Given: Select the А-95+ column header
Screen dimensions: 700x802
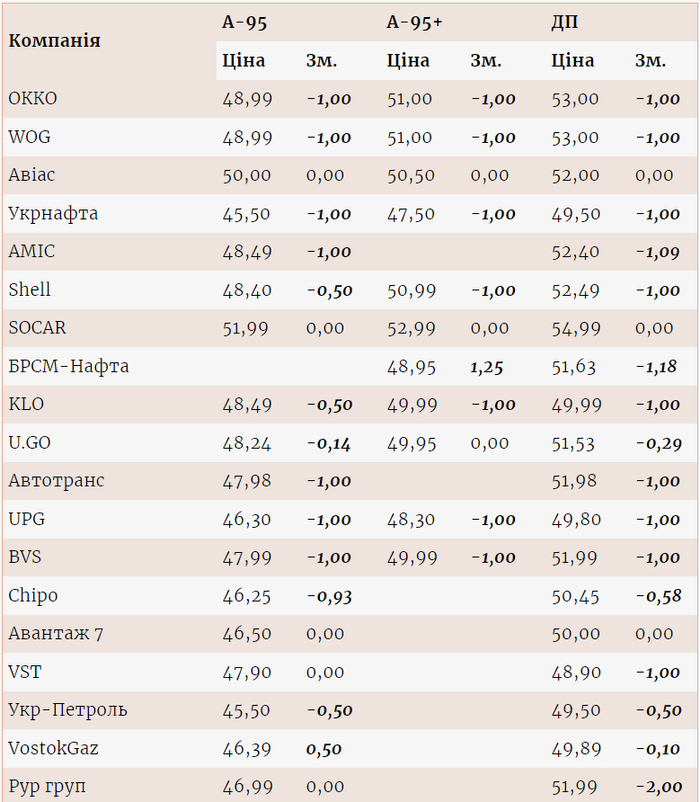Looking at the screenshot, I should tap(414, 22).
